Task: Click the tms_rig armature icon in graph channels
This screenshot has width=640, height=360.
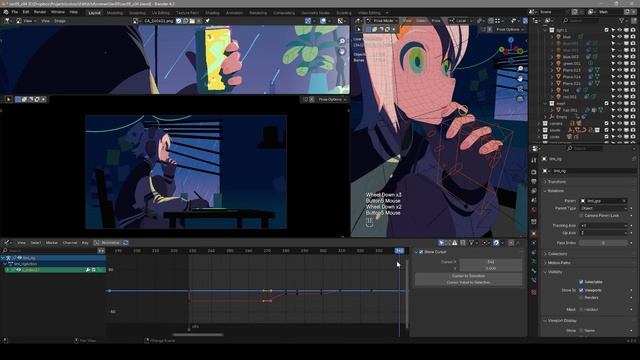Action: click(9, 258)
